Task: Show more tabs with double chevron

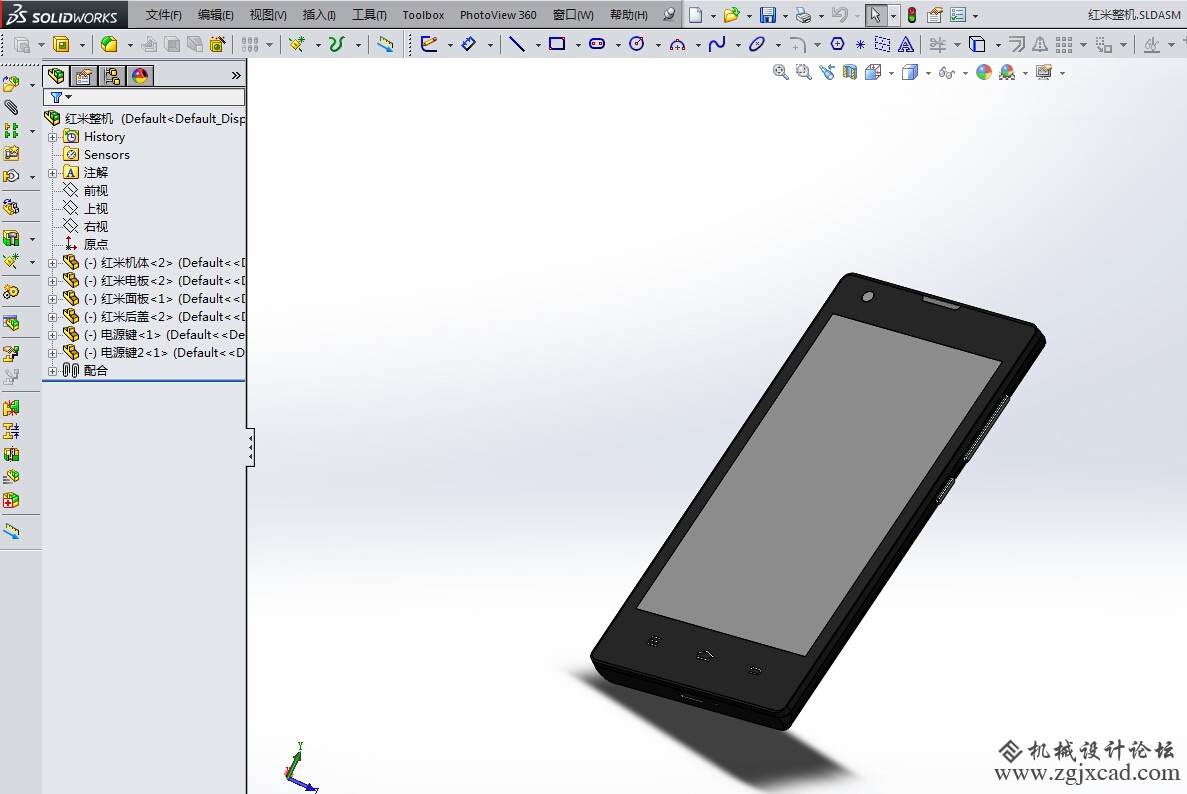Action: [x=236, y=75]
